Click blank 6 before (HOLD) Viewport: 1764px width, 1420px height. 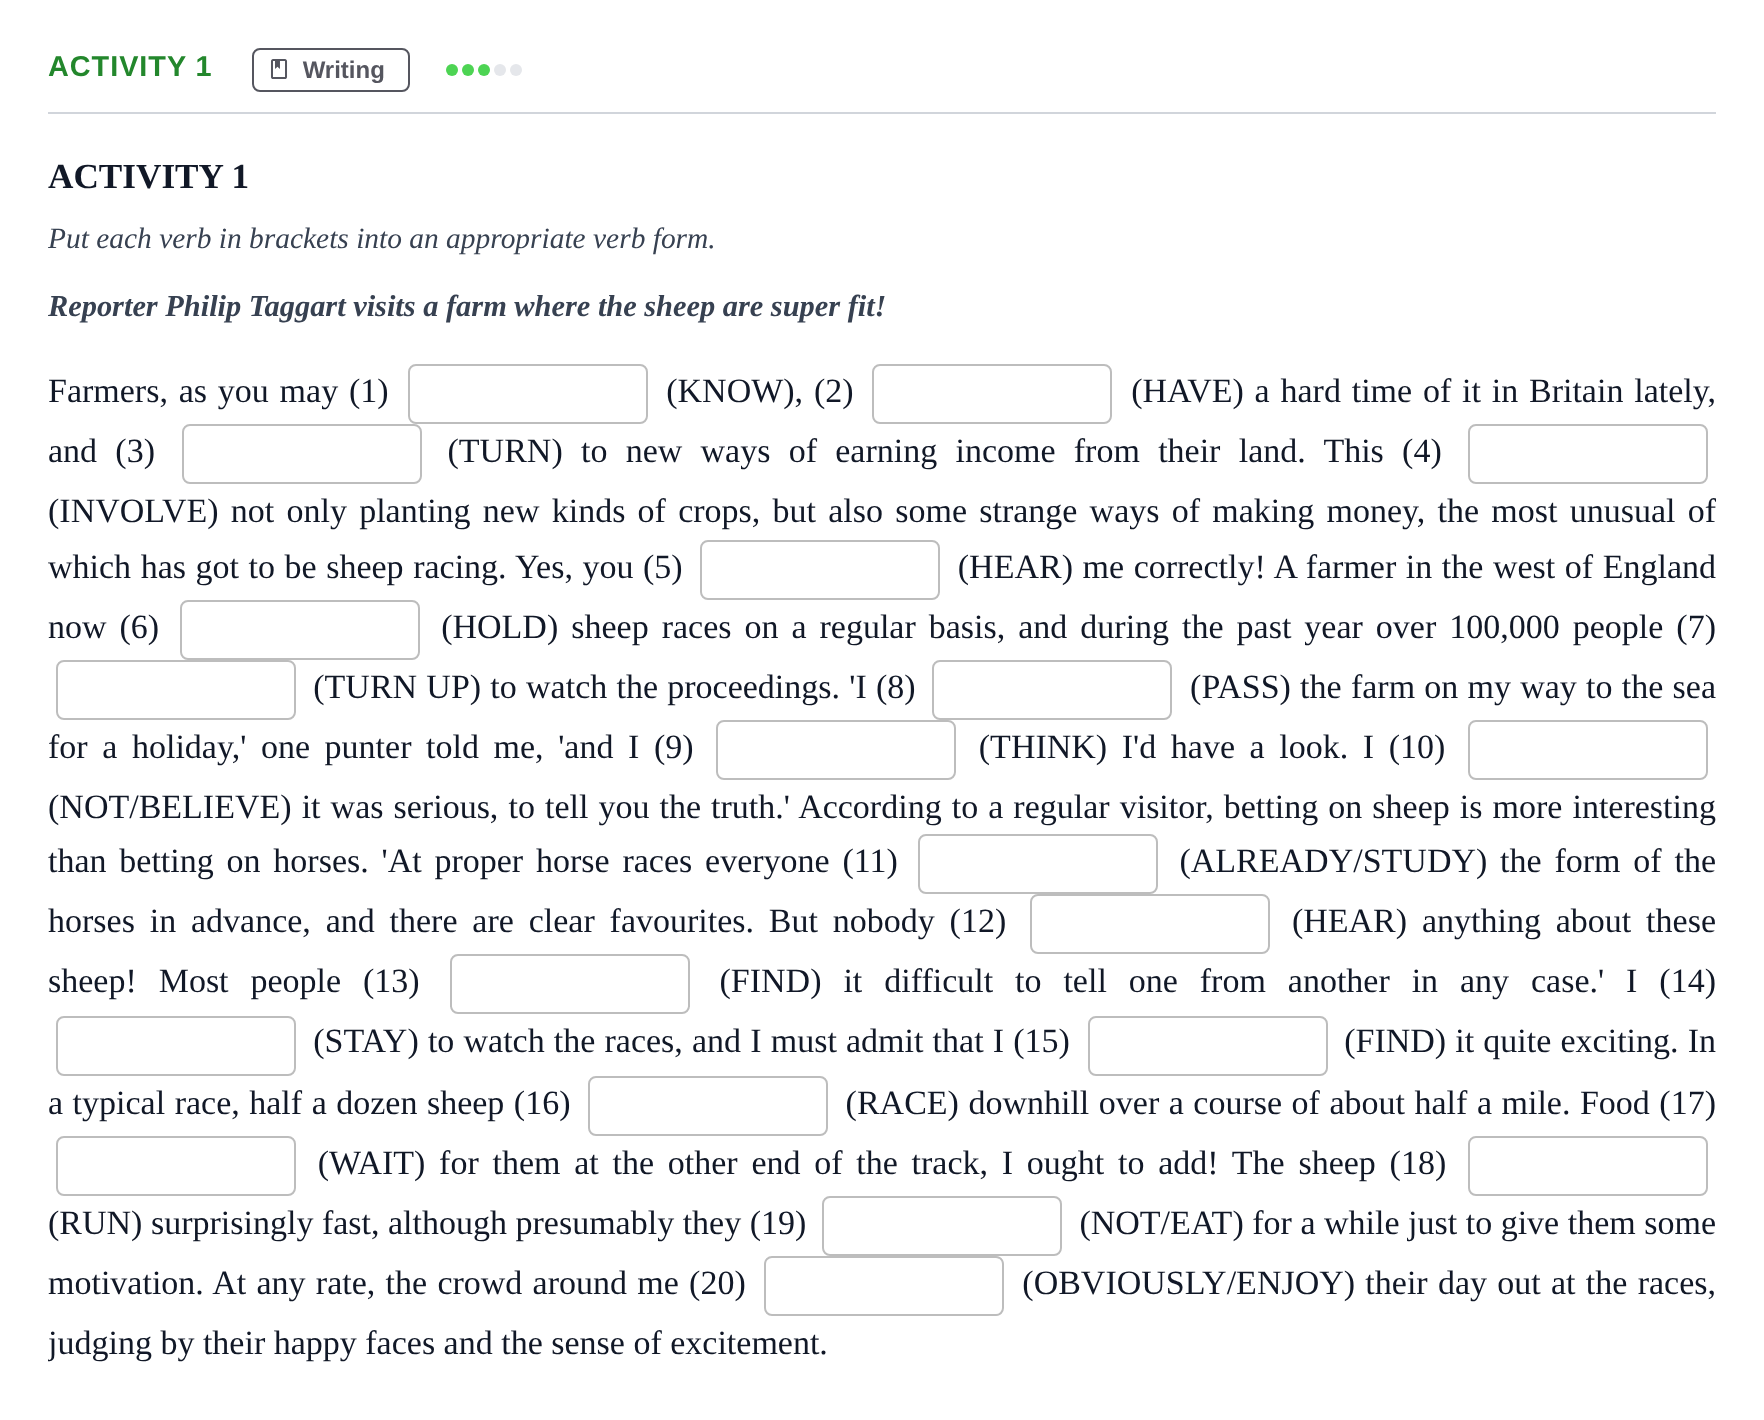click(x=300, y=630)
